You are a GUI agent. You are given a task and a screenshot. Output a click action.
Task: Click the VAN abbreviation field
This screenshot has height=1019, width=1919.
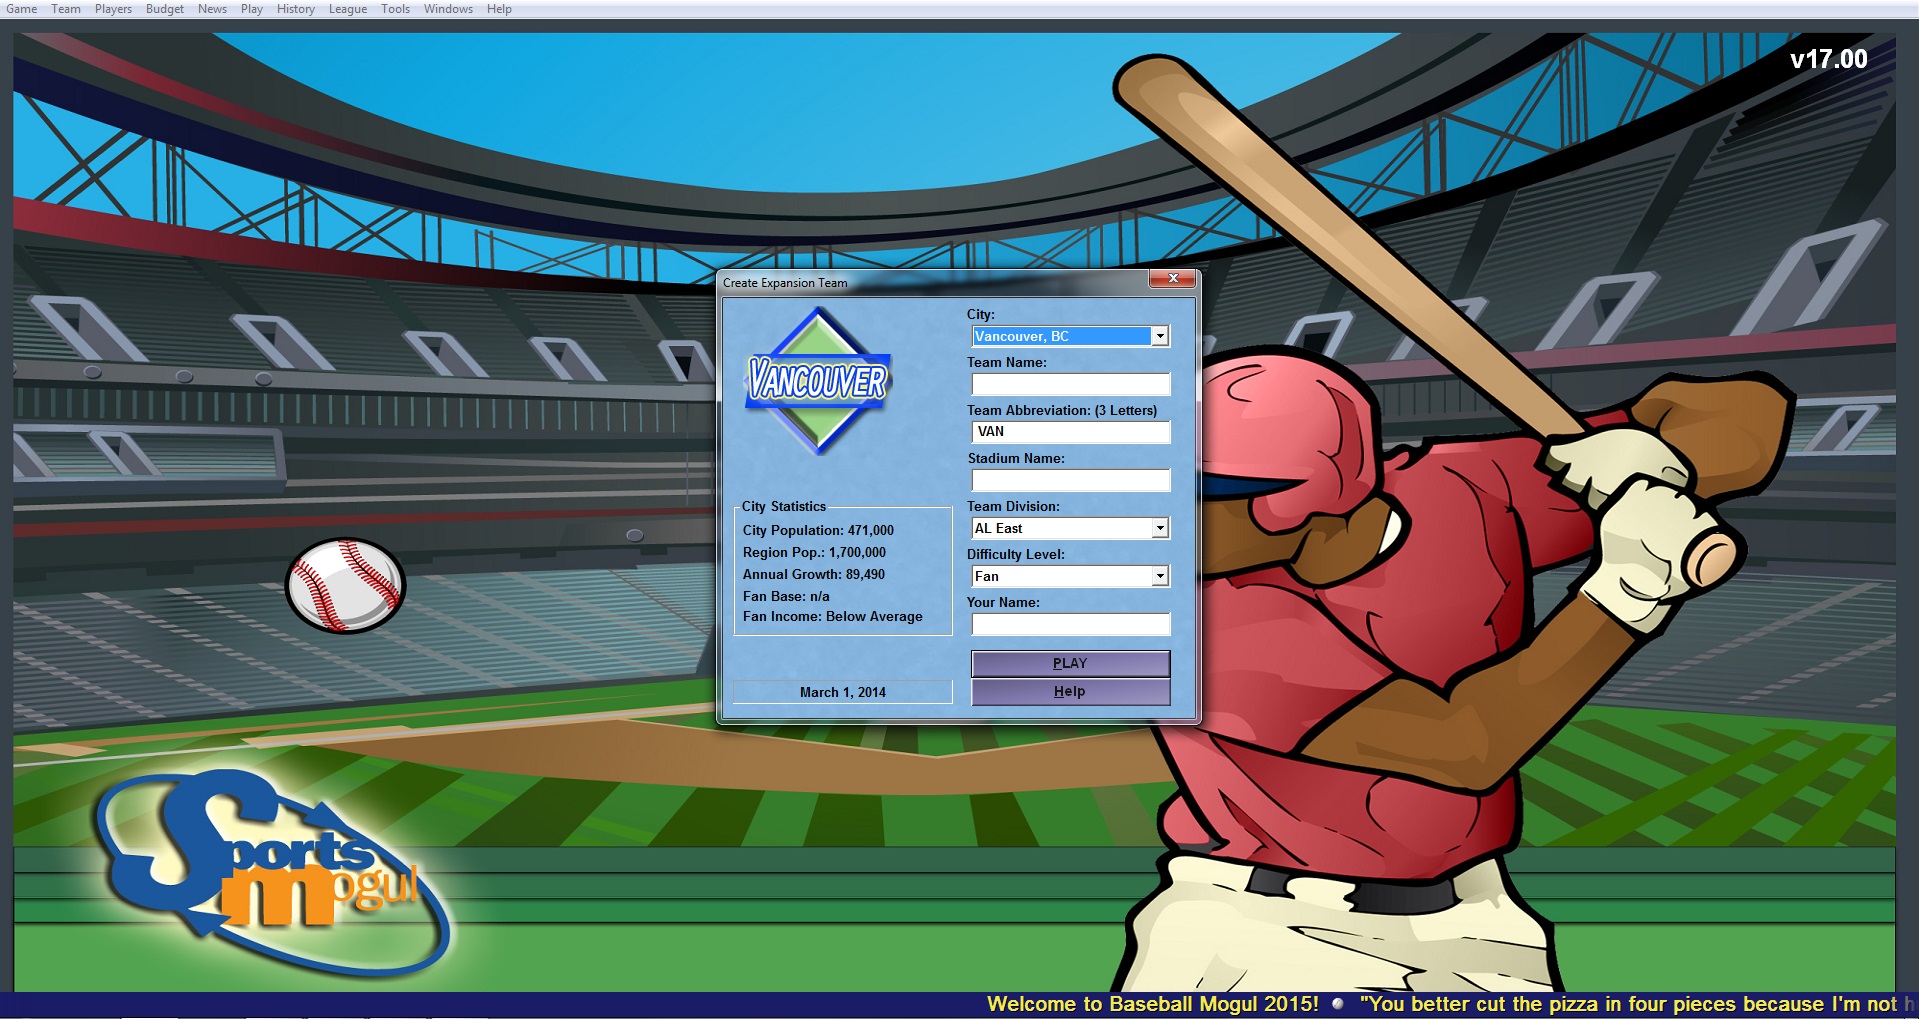[x=1070, y=432]
